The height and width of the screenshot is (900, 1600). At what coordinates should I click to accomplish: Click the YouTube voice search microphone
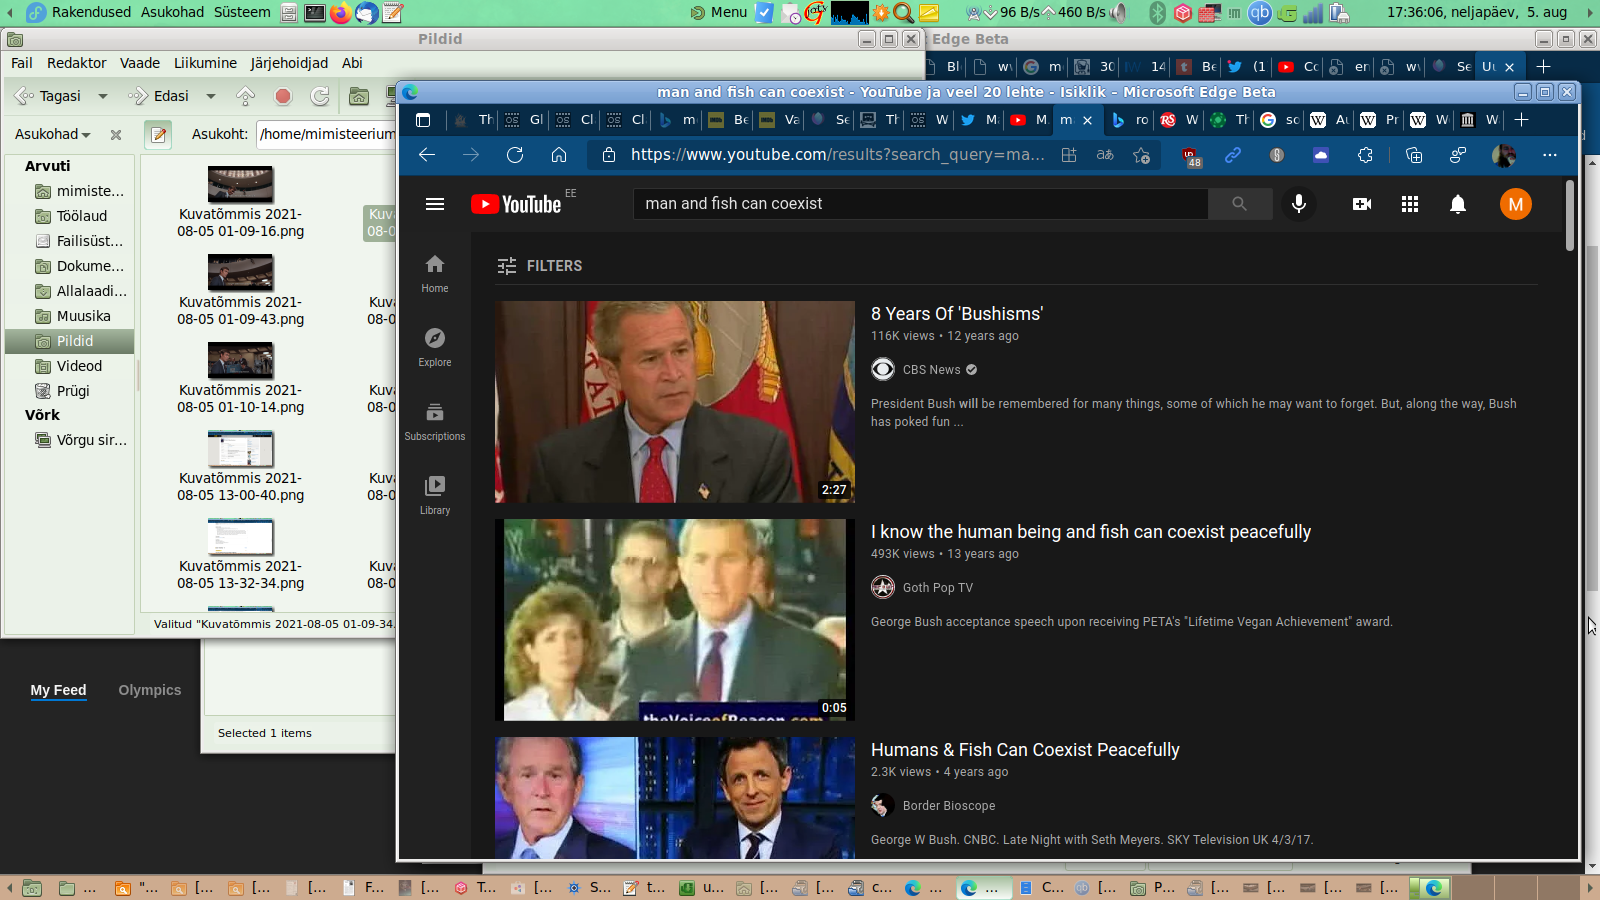pos(1298,204)
